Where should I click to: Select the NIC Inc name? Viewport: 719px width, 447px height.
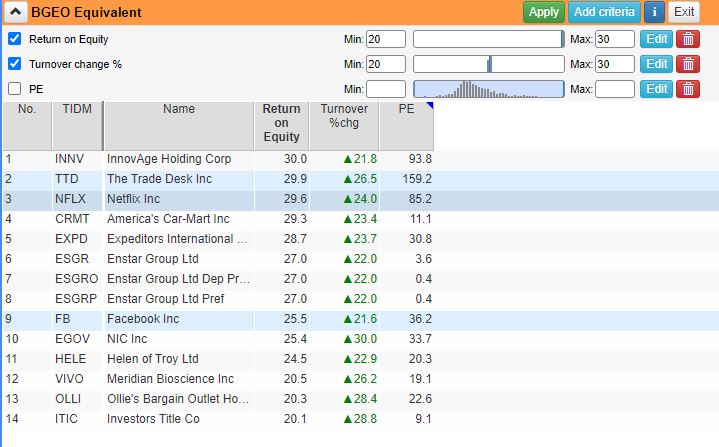(x=127, y=339)
